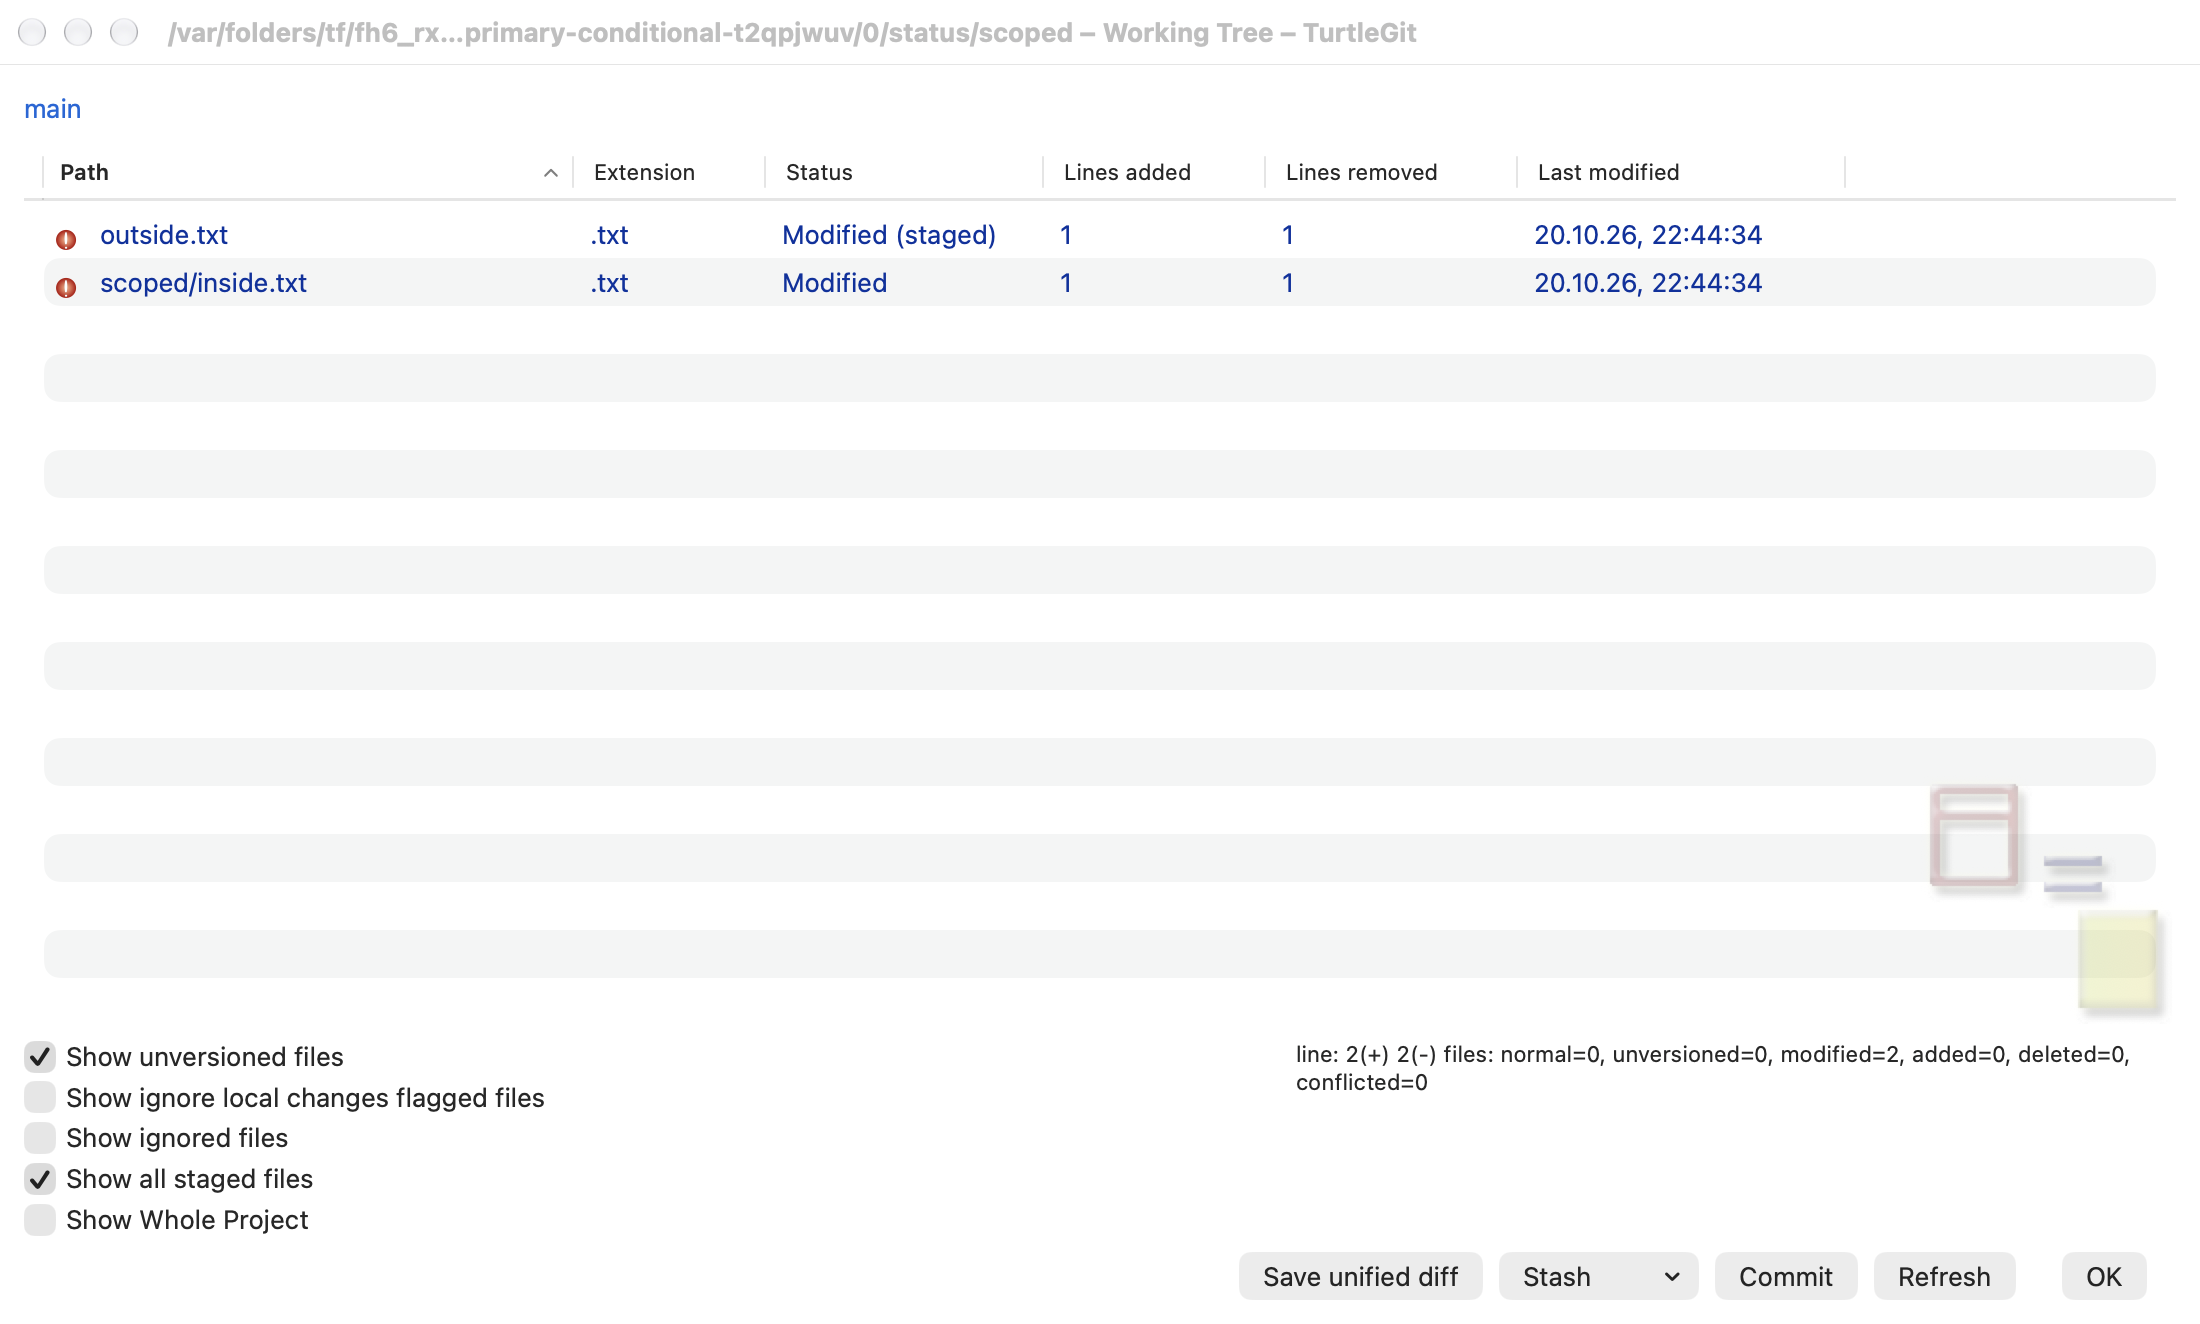Viewport: 2200px width, 1324px height.
Task: Click the .txt extension cell of outside.txt
Action: click(609, 235)
